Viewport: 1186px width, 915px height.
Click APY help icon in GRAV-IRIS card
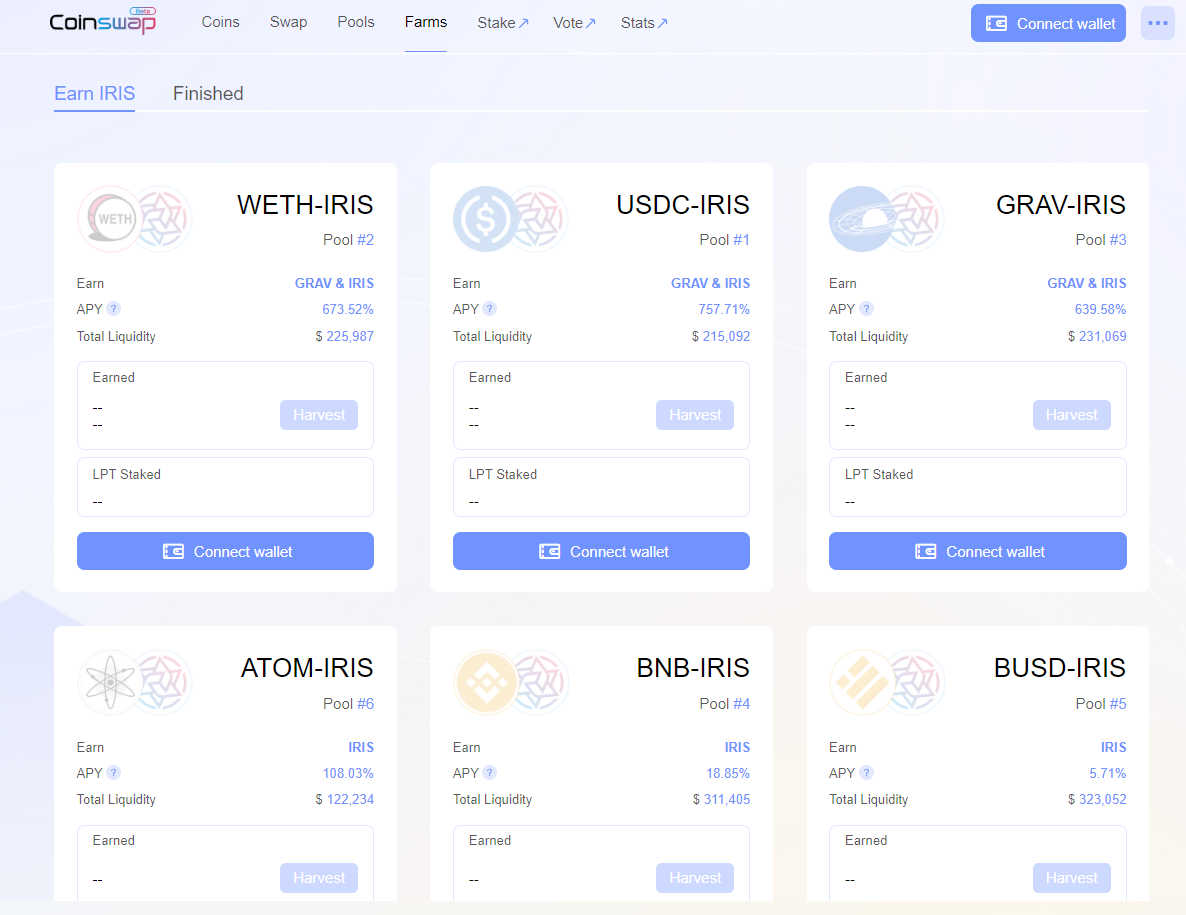[x=867, y=309]
